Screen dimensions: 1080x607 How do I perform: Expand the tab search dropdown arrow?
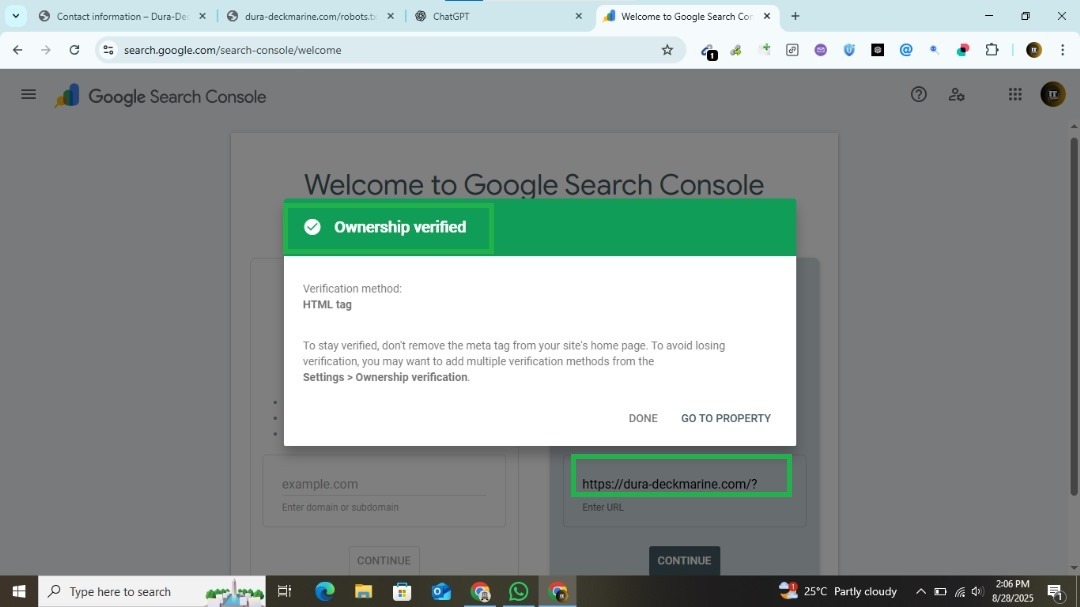pyautogui.click(x=15, y=16)
